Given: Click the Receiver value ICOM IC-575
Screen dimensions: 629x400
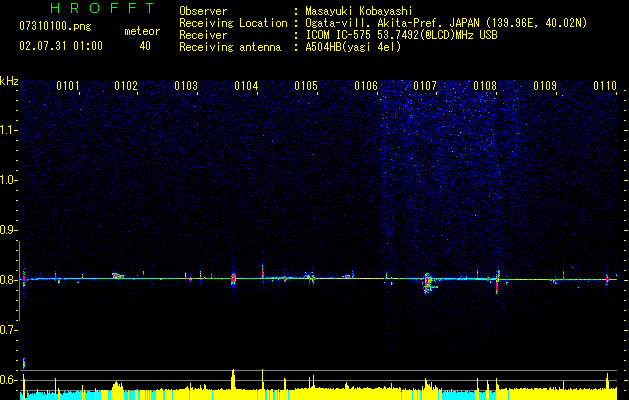Looking at the screenshot, I should pyautogui.click(x=339, y=35).
